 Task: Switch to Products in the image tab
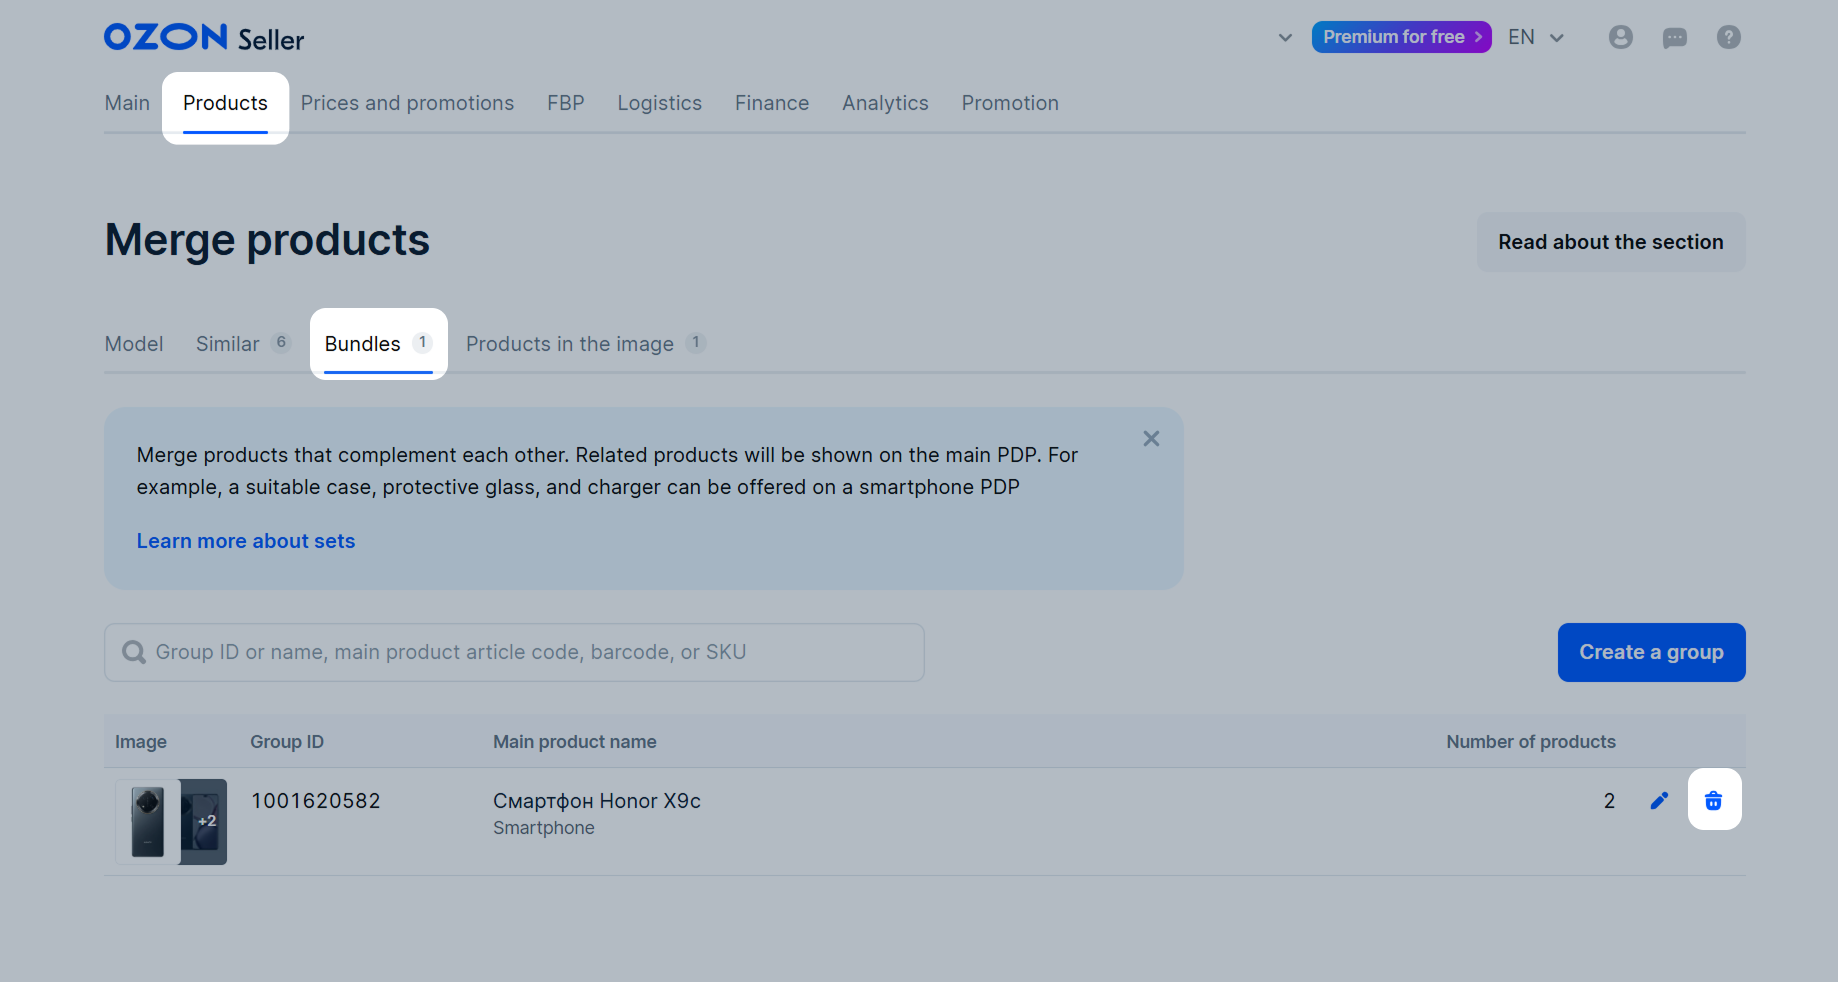tap(586, 344)
